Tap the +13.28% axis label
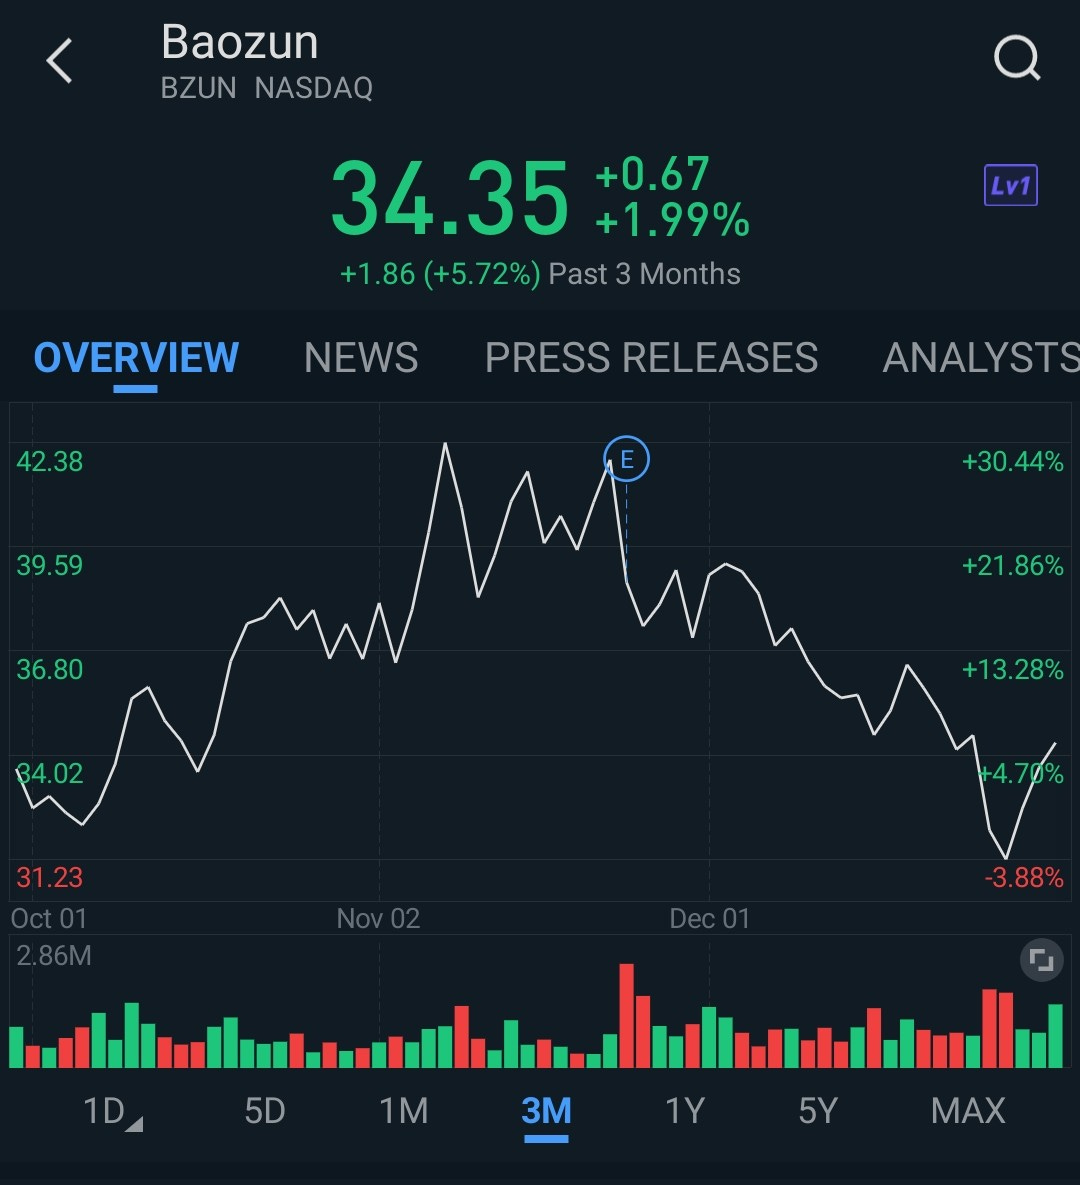The height and width of the screenshot is (1185, 1080). [x=1013, y=670]
